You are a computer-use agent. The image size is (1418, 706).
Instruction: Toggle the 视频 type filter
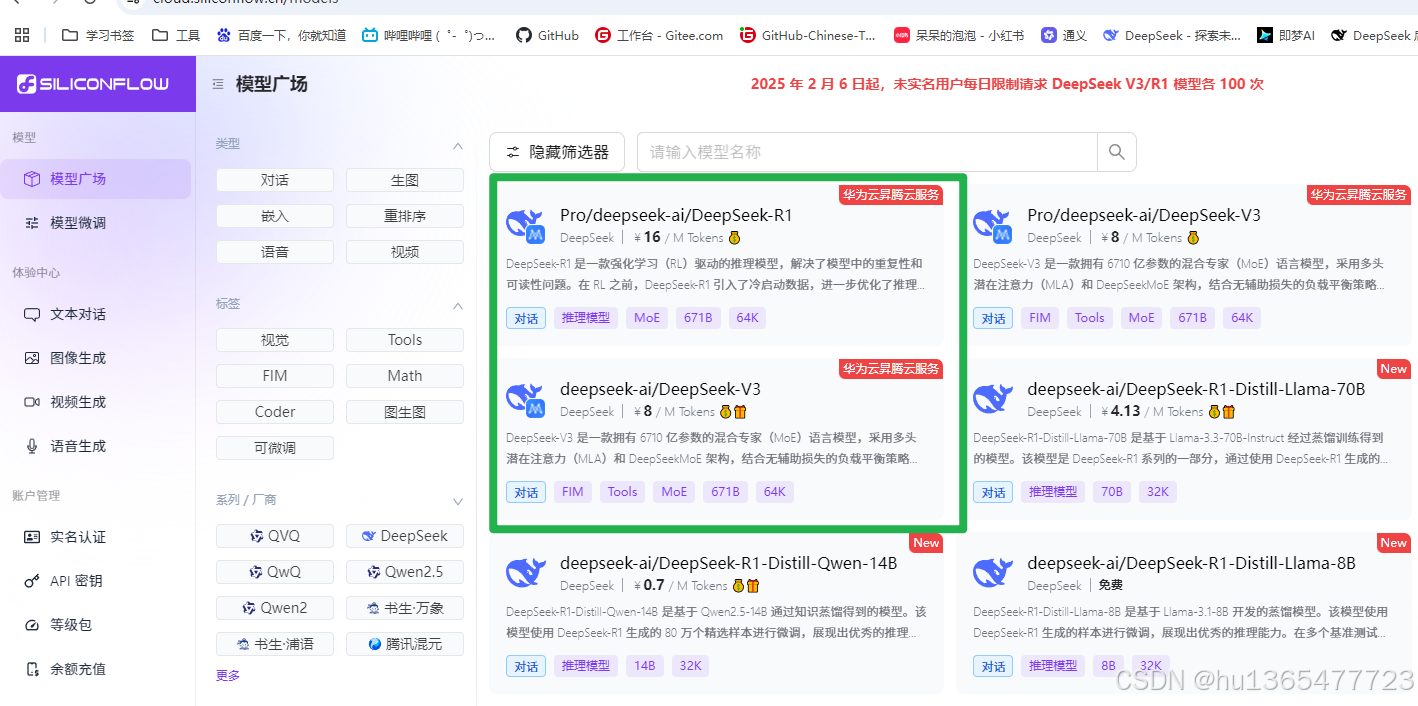pyautogui.click(x=405, y=252)
